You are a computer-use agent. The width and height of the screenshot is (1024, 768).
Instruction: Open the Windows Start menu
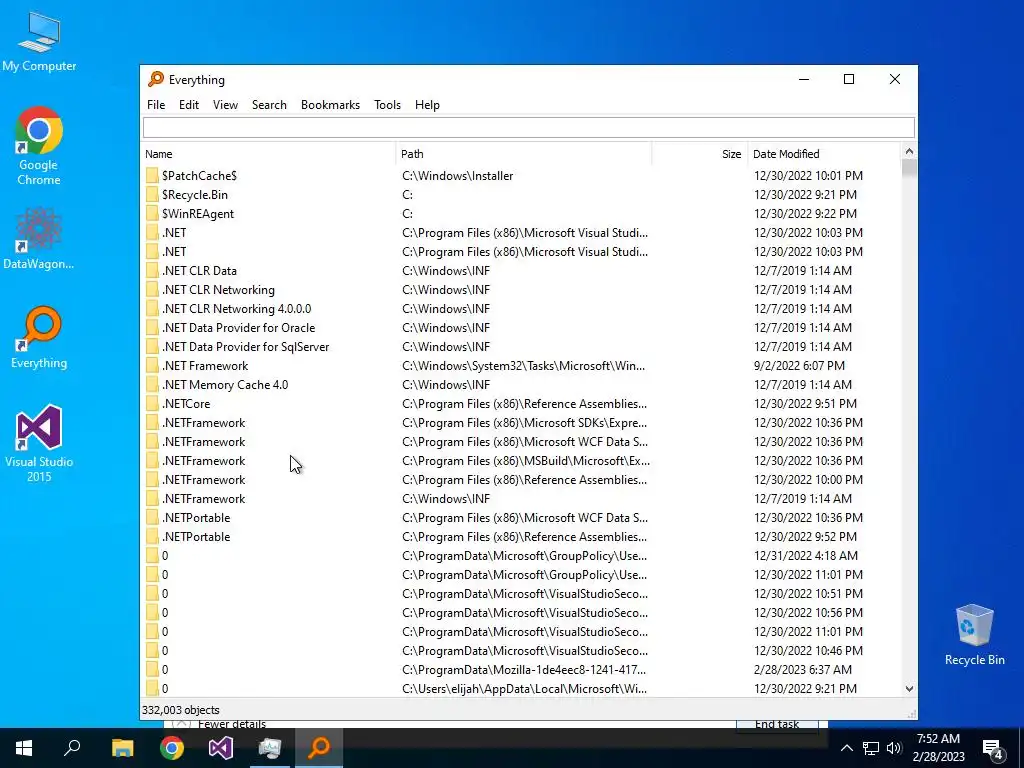tap(24, 748)
